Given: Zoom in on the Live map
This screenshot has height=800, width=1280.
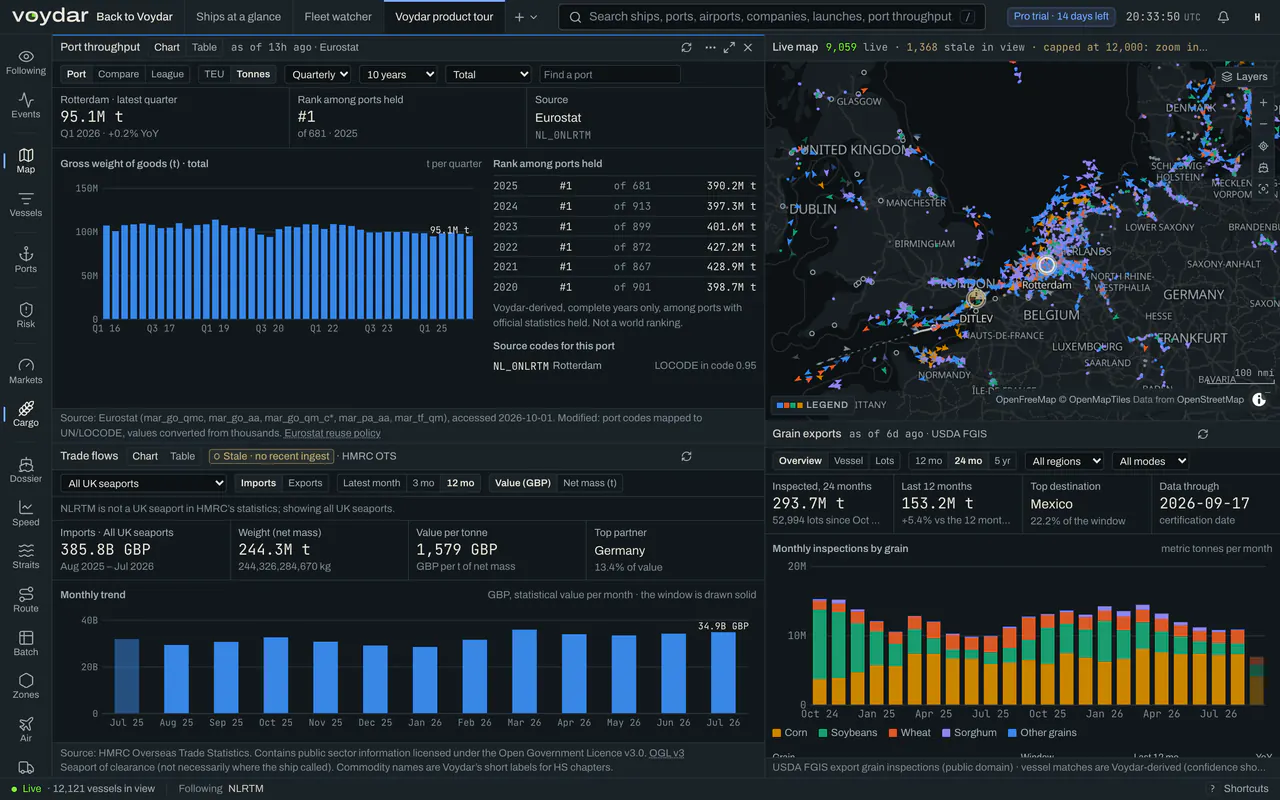Looking at the screenshot, I should coord(1264,103).
